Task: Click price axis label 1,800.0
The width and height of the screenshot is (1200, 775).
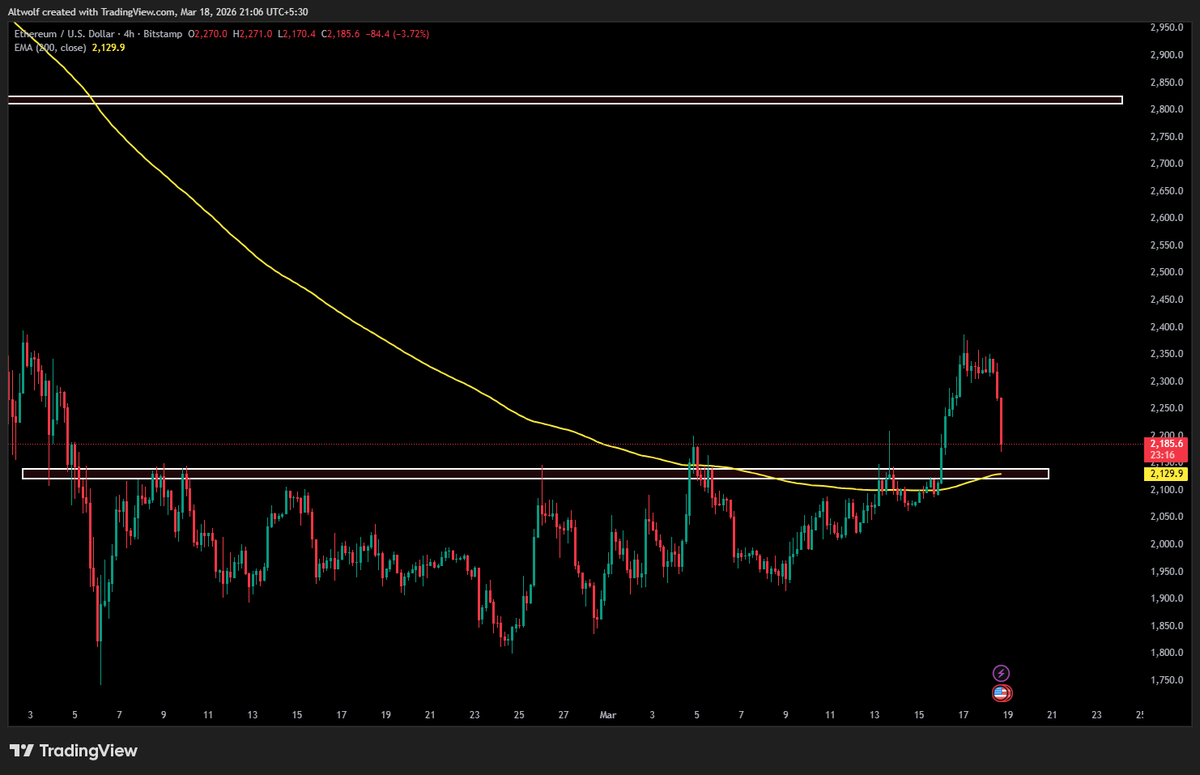Action: click(x=1166, y=653)
